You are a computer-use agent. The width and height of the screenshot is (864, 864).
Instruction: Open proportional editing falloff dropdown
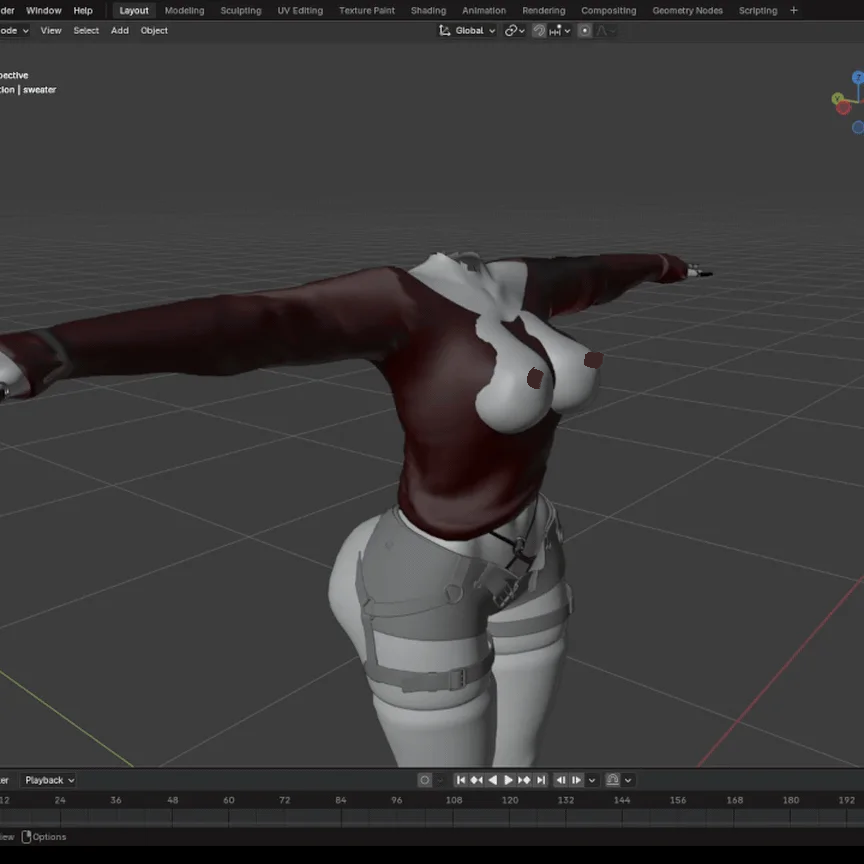606,31
